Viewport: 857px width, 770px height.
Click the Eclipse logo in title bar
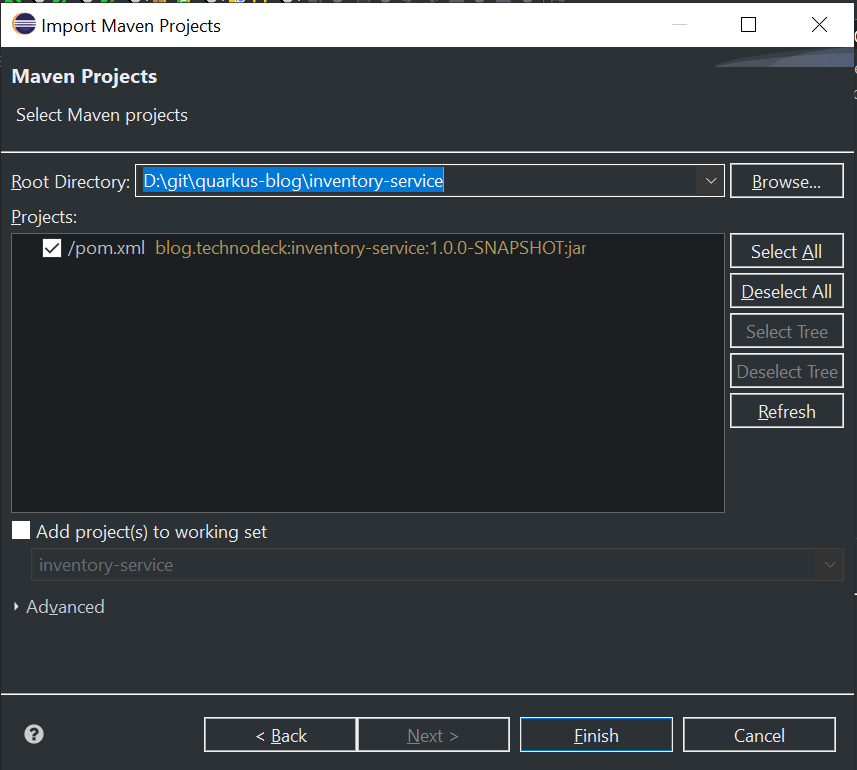click(24, 25)
